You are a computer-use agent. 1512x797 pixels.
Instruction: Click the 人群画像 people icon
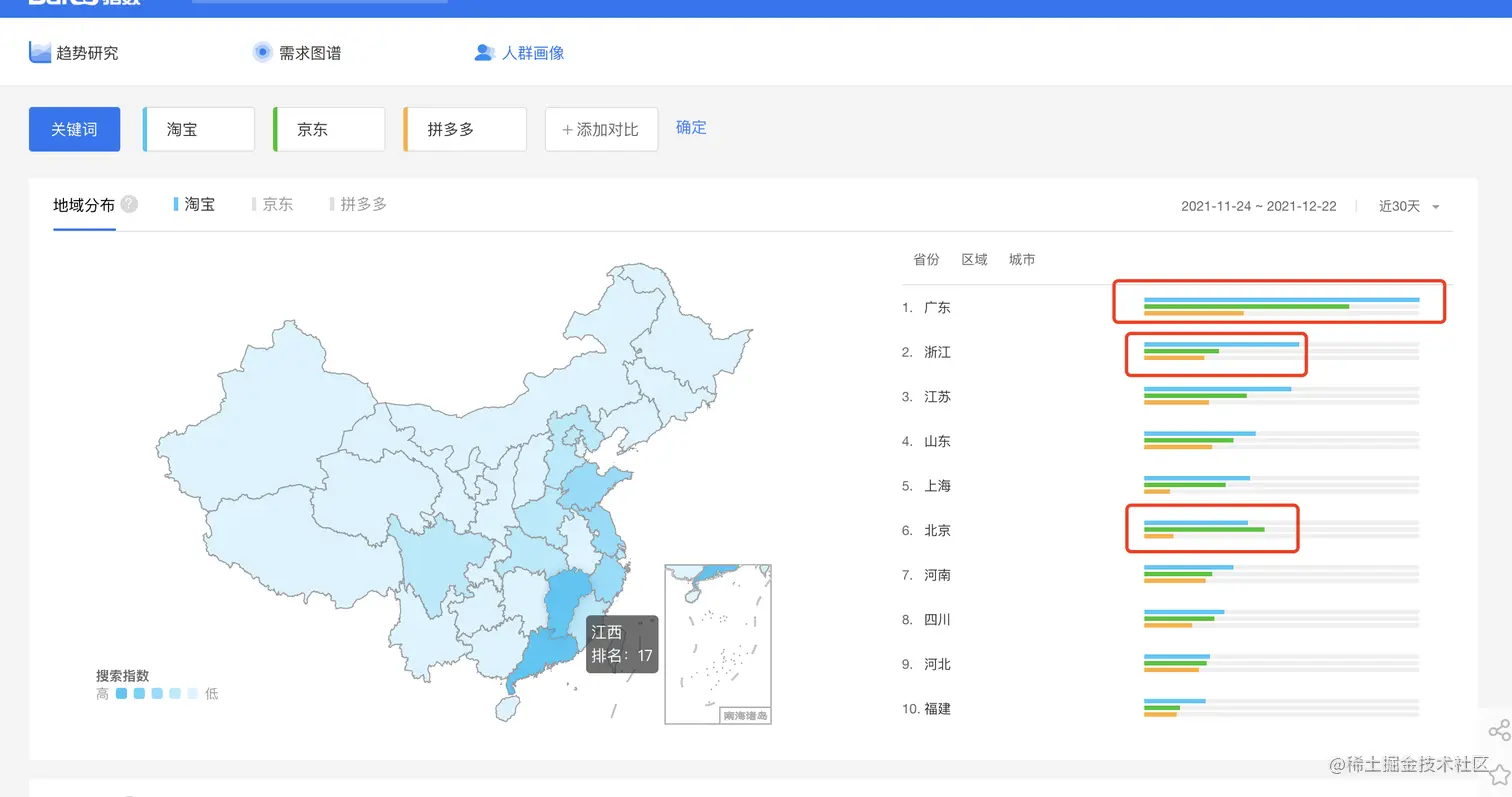coord(485,52)
